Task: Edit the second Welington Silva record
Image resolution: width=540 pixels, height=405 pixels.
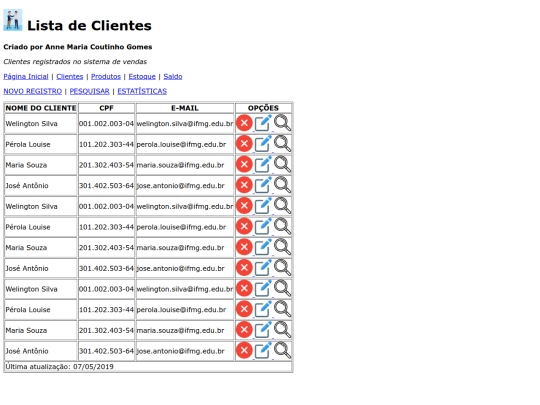Action: click(263, 206)
